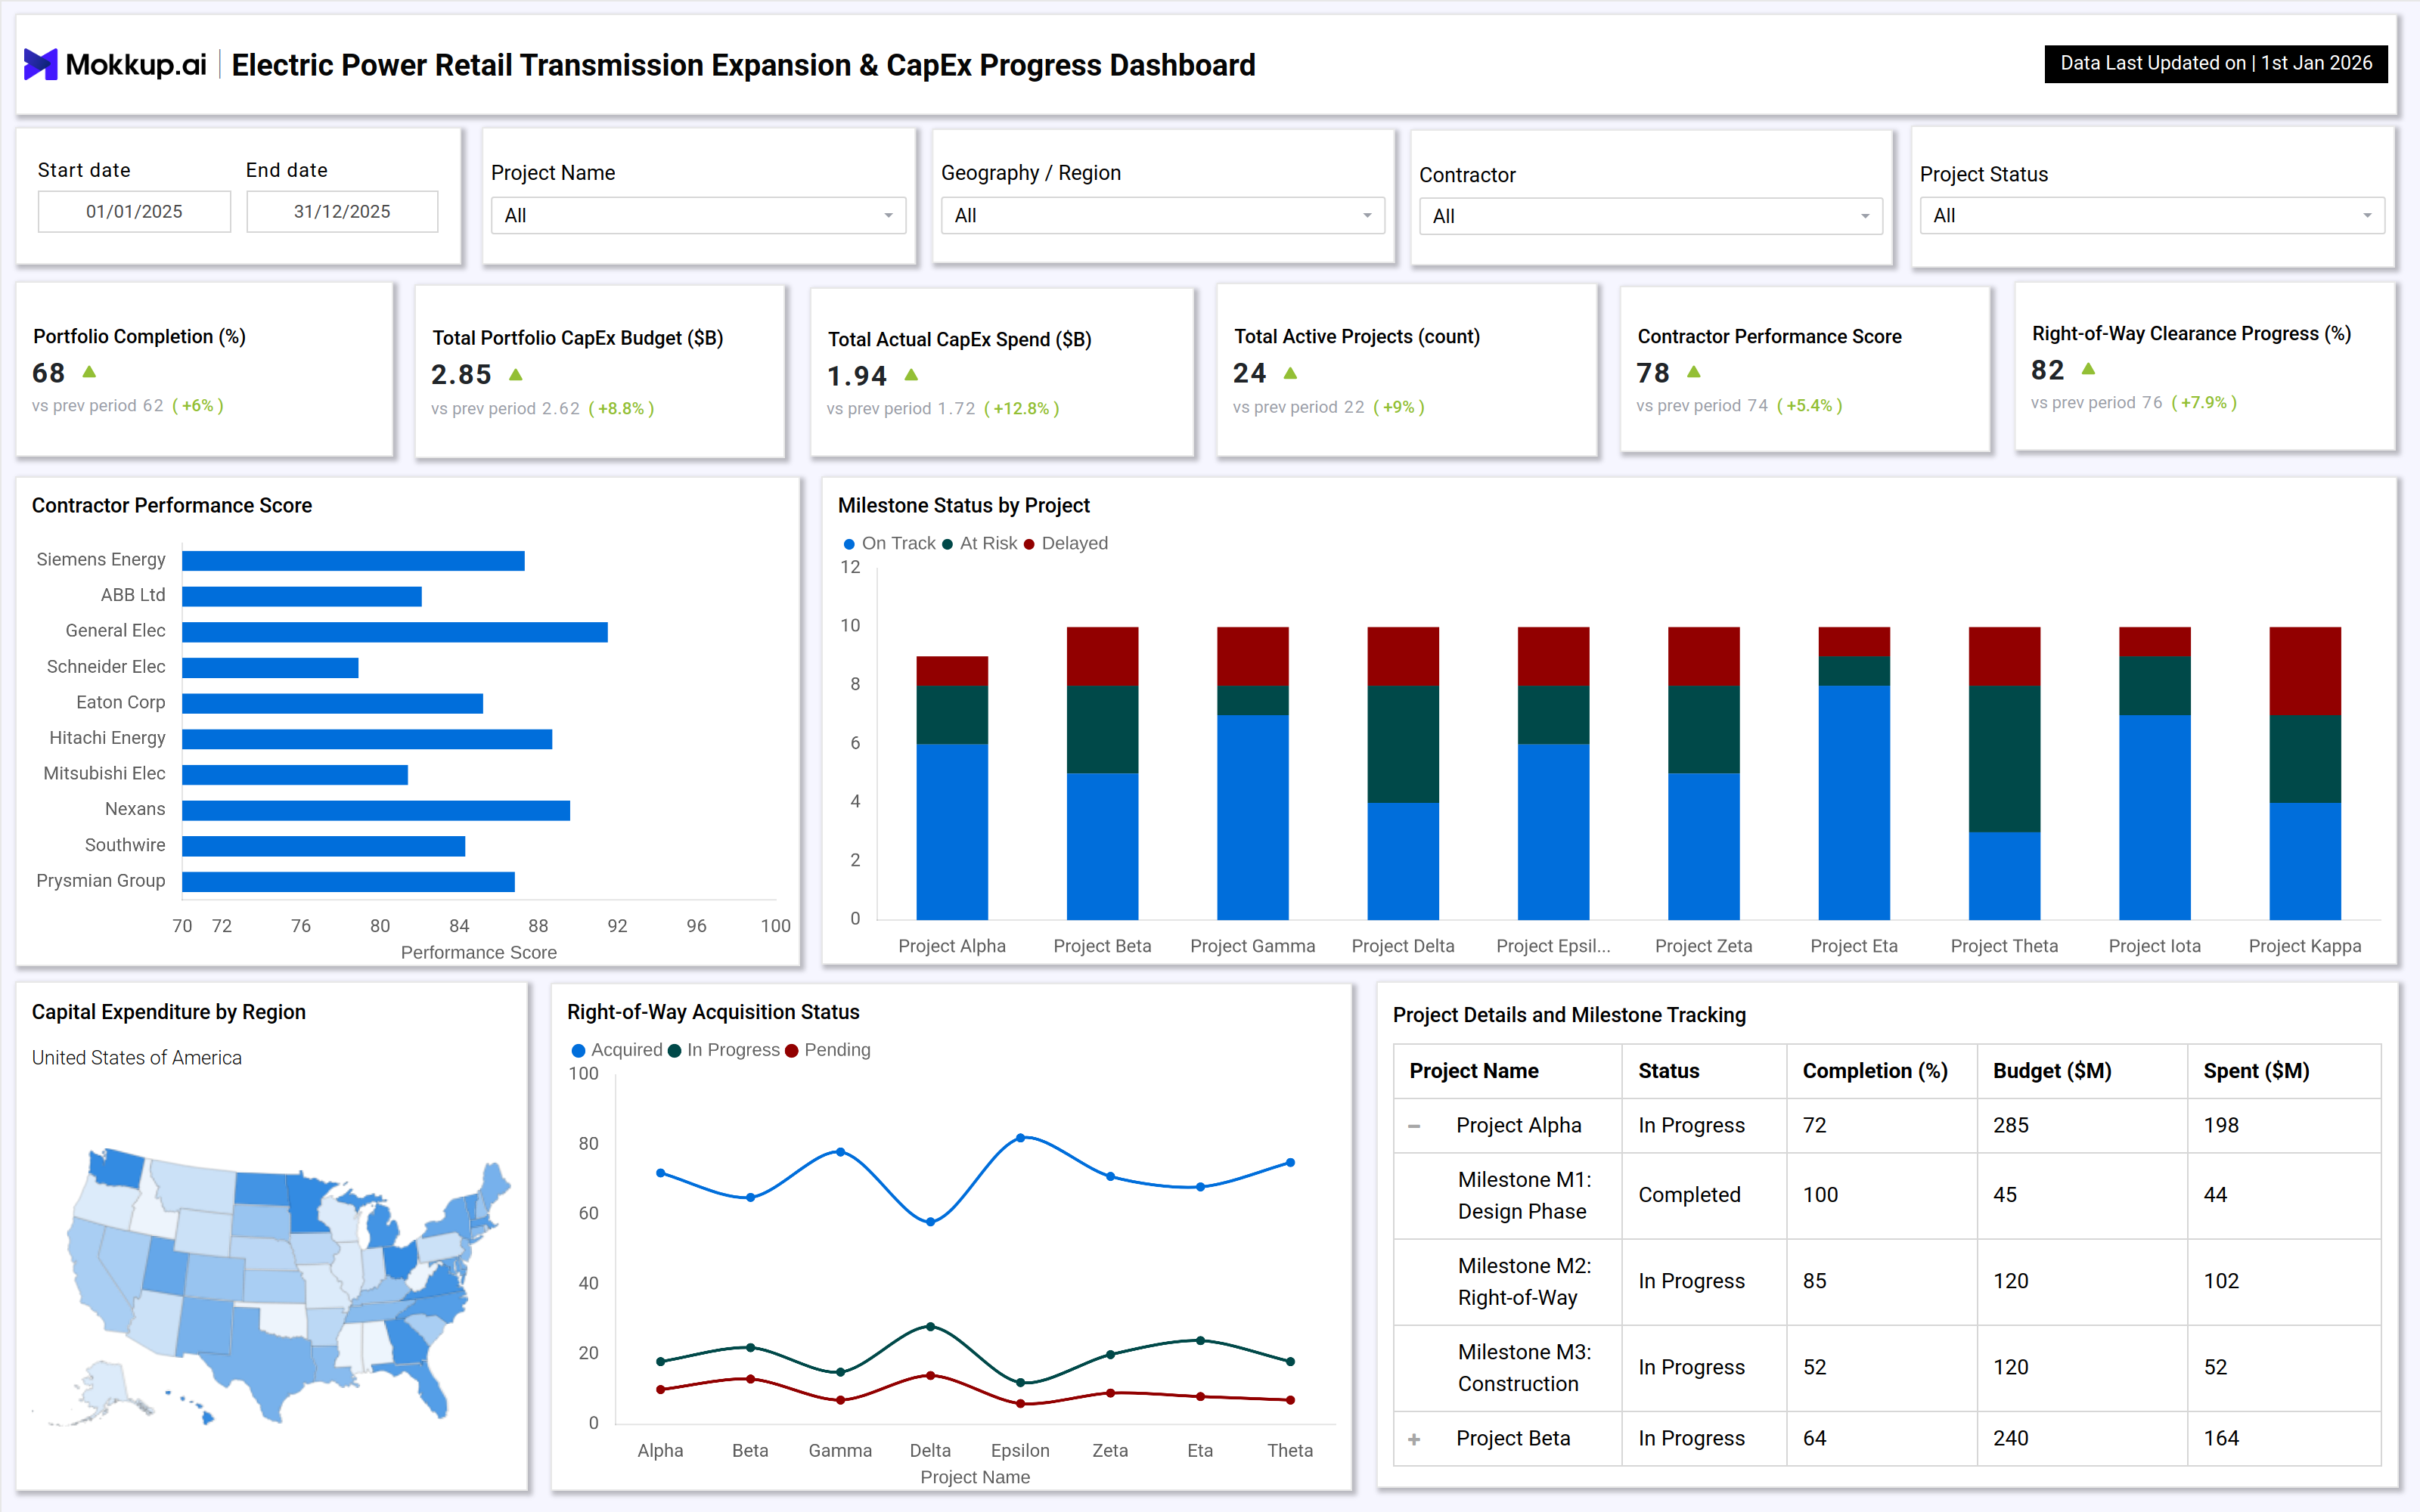Click Project Eta On Track bar segment
The width and height of the screenshot is (2420, 1512).
(x=1853, y=803)
